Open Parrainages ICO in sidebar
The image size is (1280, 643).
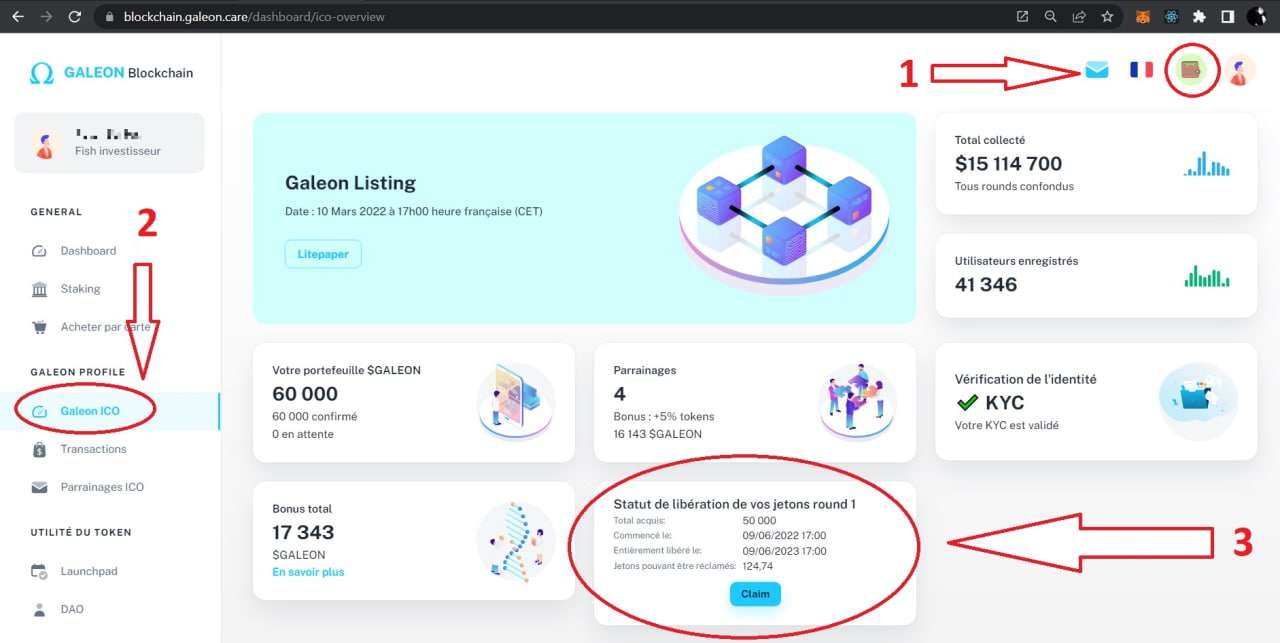pos(102,487)
